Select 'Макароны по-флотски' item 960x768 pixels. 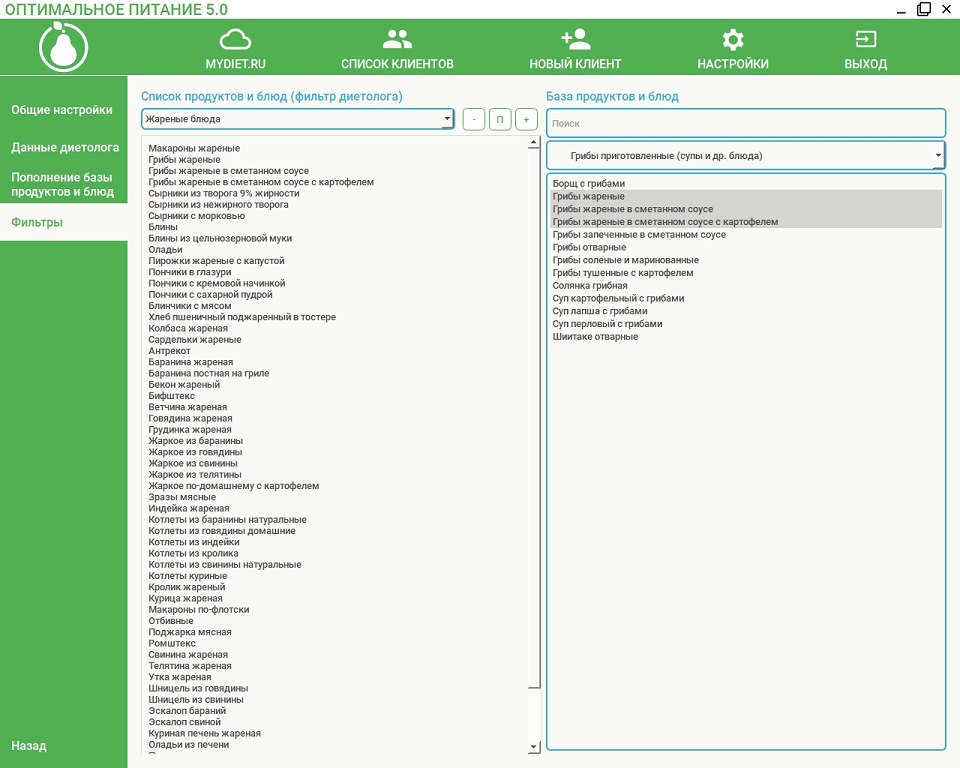coord(198,609)
